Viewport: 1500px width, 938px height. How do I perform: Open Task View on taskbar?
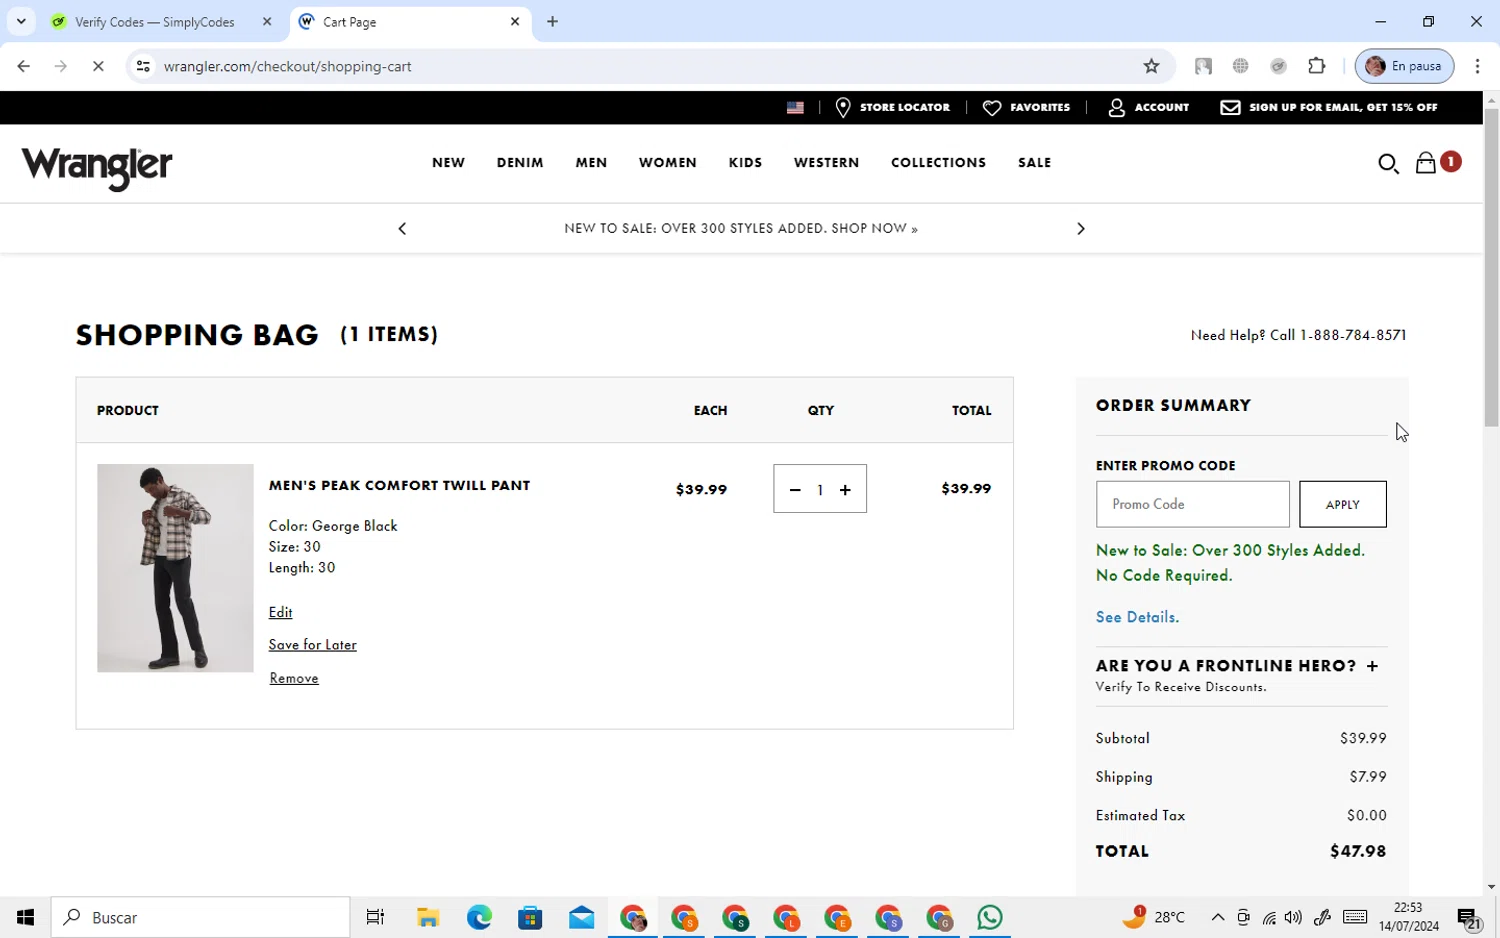pyautogui.click(x=375, y=917)
